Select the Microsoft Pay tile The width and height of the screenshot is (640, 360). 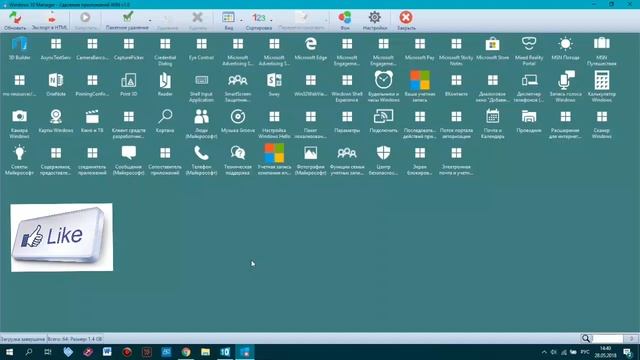[x=420, y=48]
